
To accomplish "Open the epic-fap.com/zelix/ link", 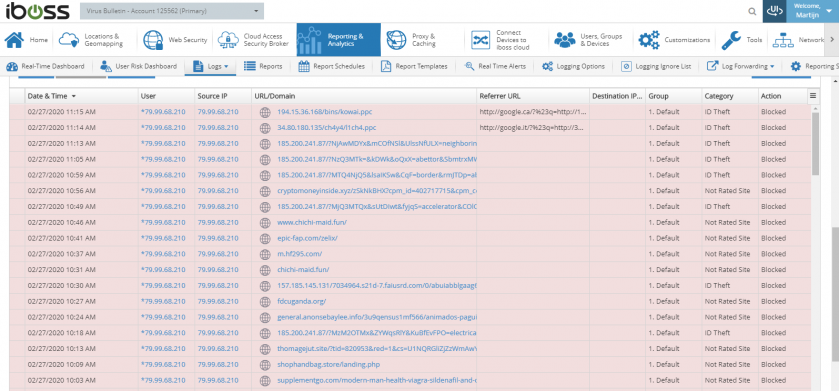I will tap(307, 238).
